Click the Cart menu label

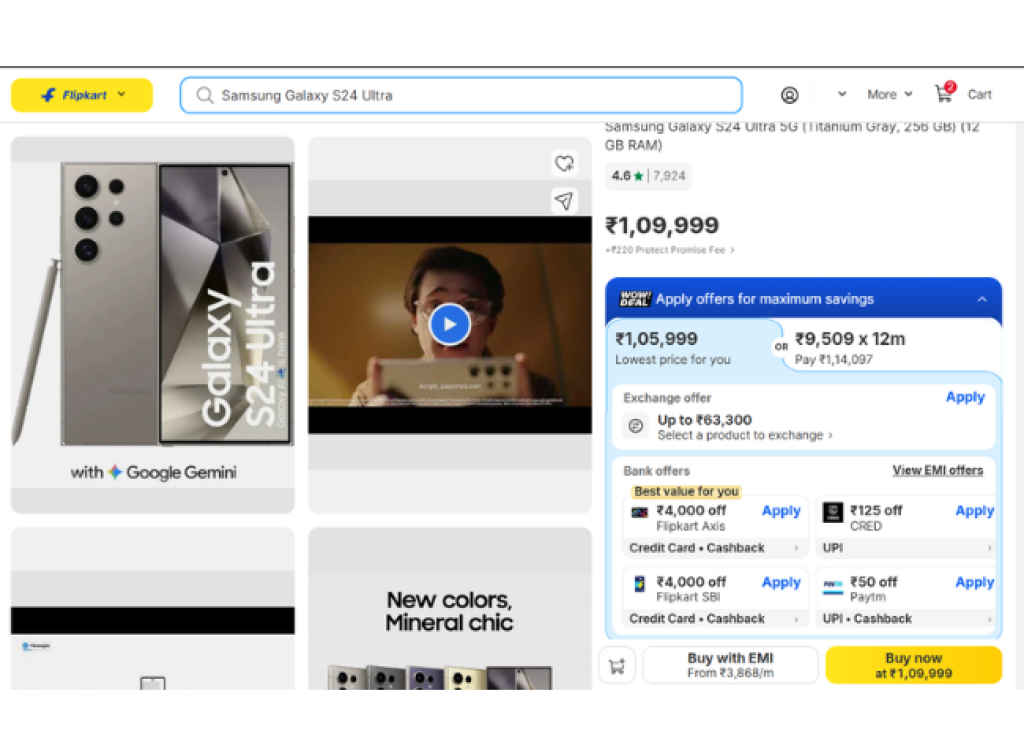pyautogui.click(x=979, y=94)
